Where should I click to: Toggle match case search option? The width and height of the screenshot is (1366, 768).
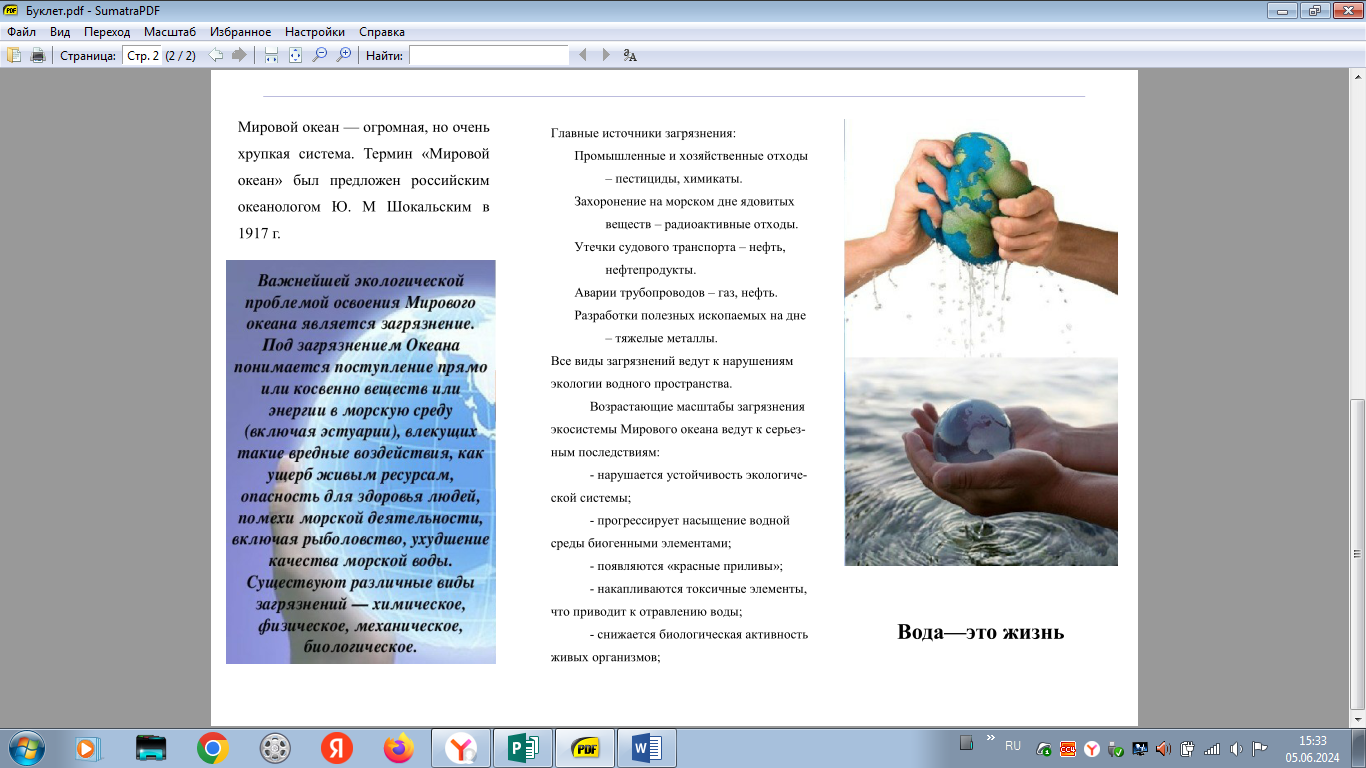pyautogui.click(x=630, y=55)
